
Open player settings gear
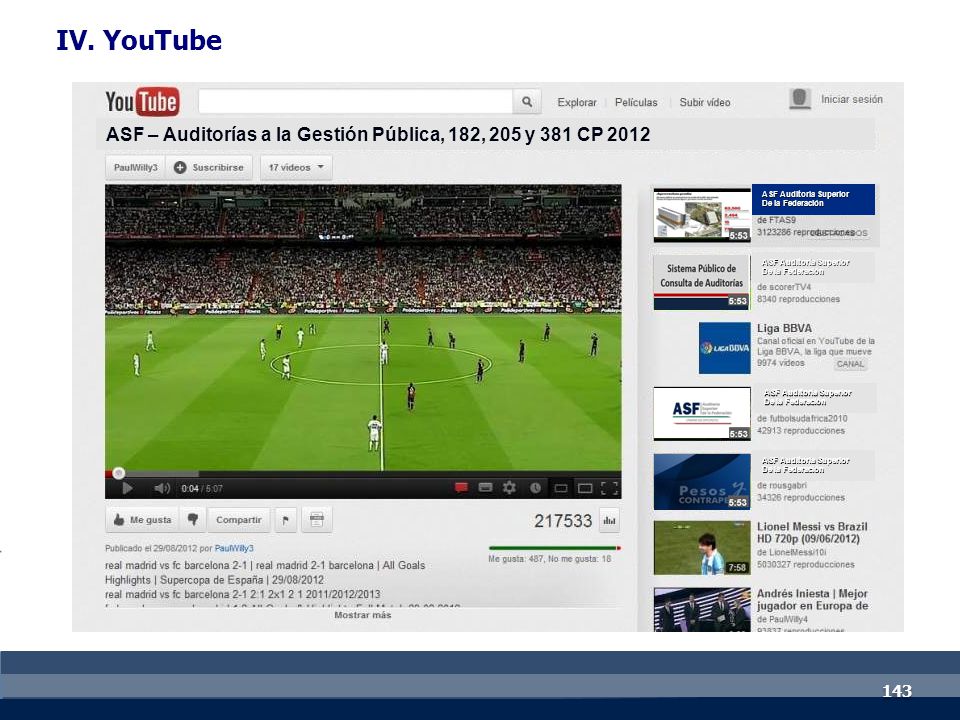tap(509, 487)
